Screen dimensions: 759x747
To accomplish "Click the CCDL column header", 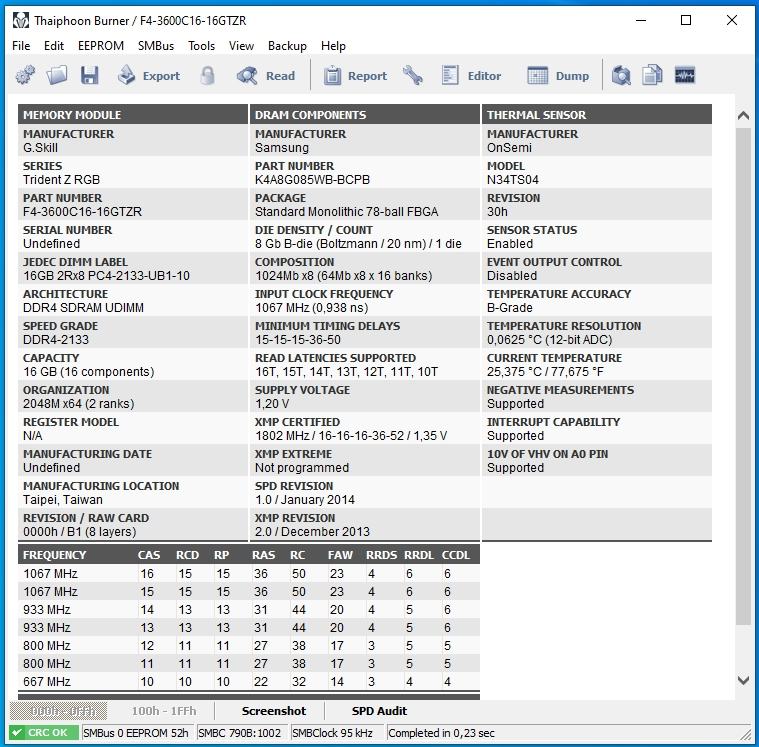I will click(x=455, y=555).
